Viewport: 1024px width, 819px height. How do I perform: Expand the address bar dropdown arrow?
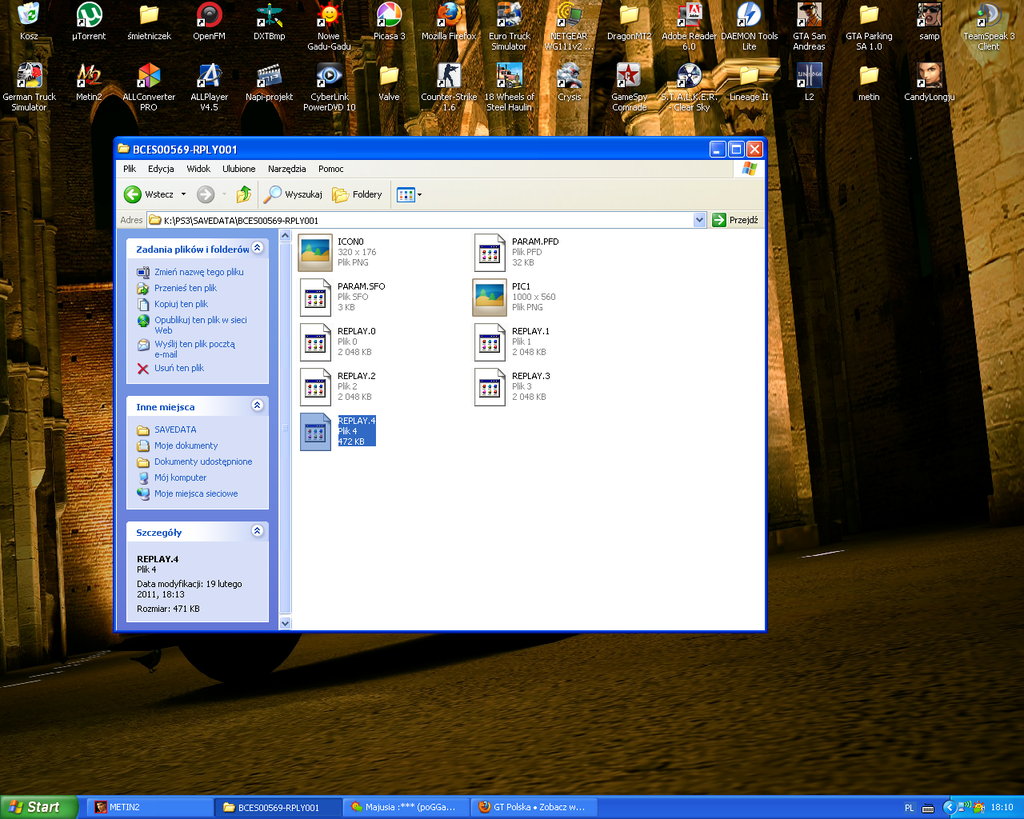click(x=699, y=220)
